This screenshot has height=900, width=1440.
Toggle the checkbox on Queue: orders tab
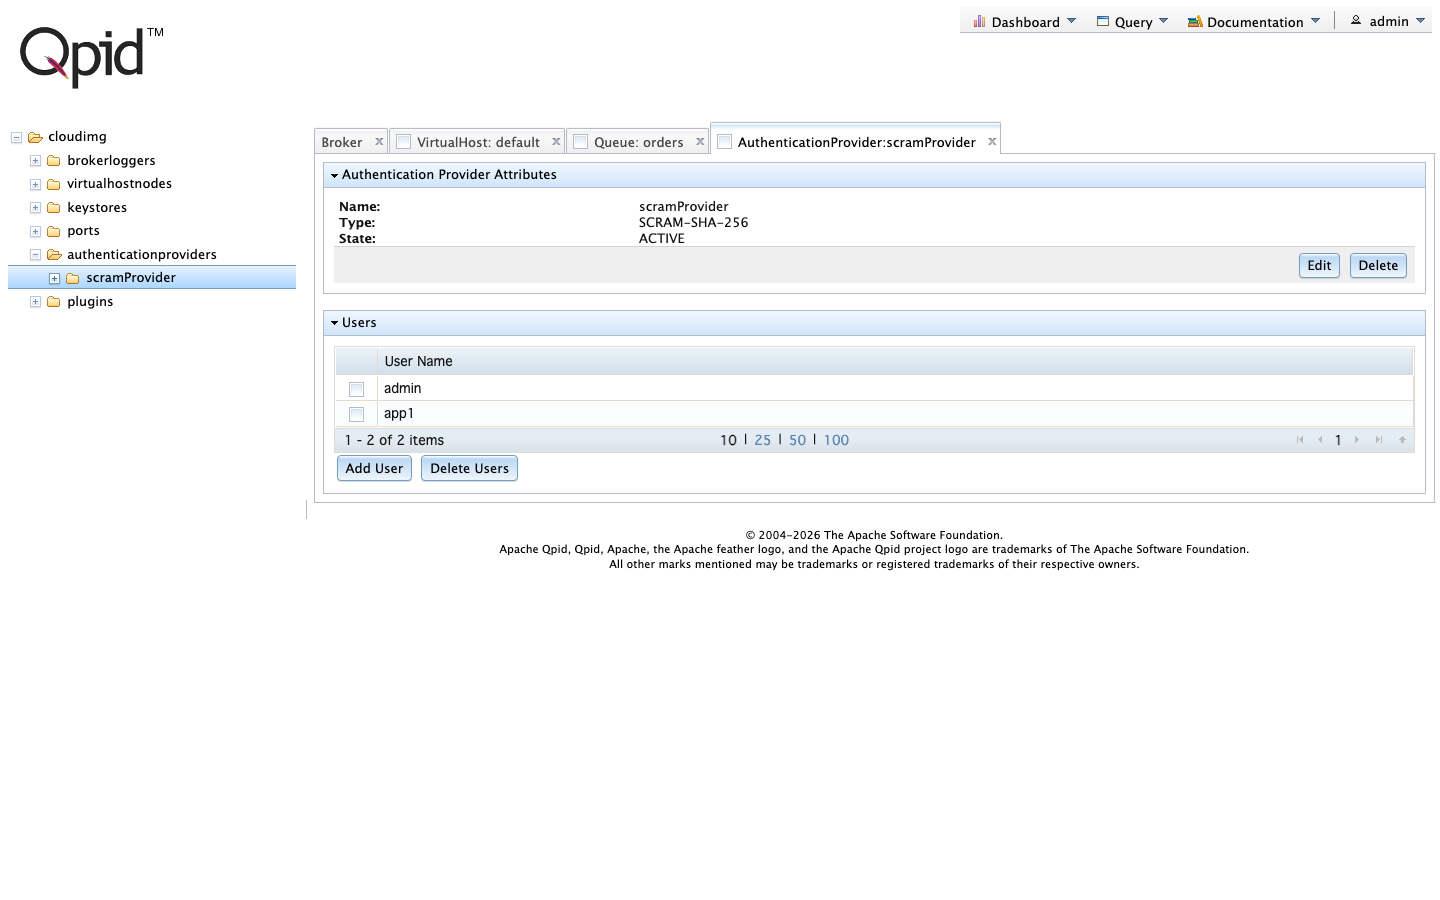(x=580, y=142)
